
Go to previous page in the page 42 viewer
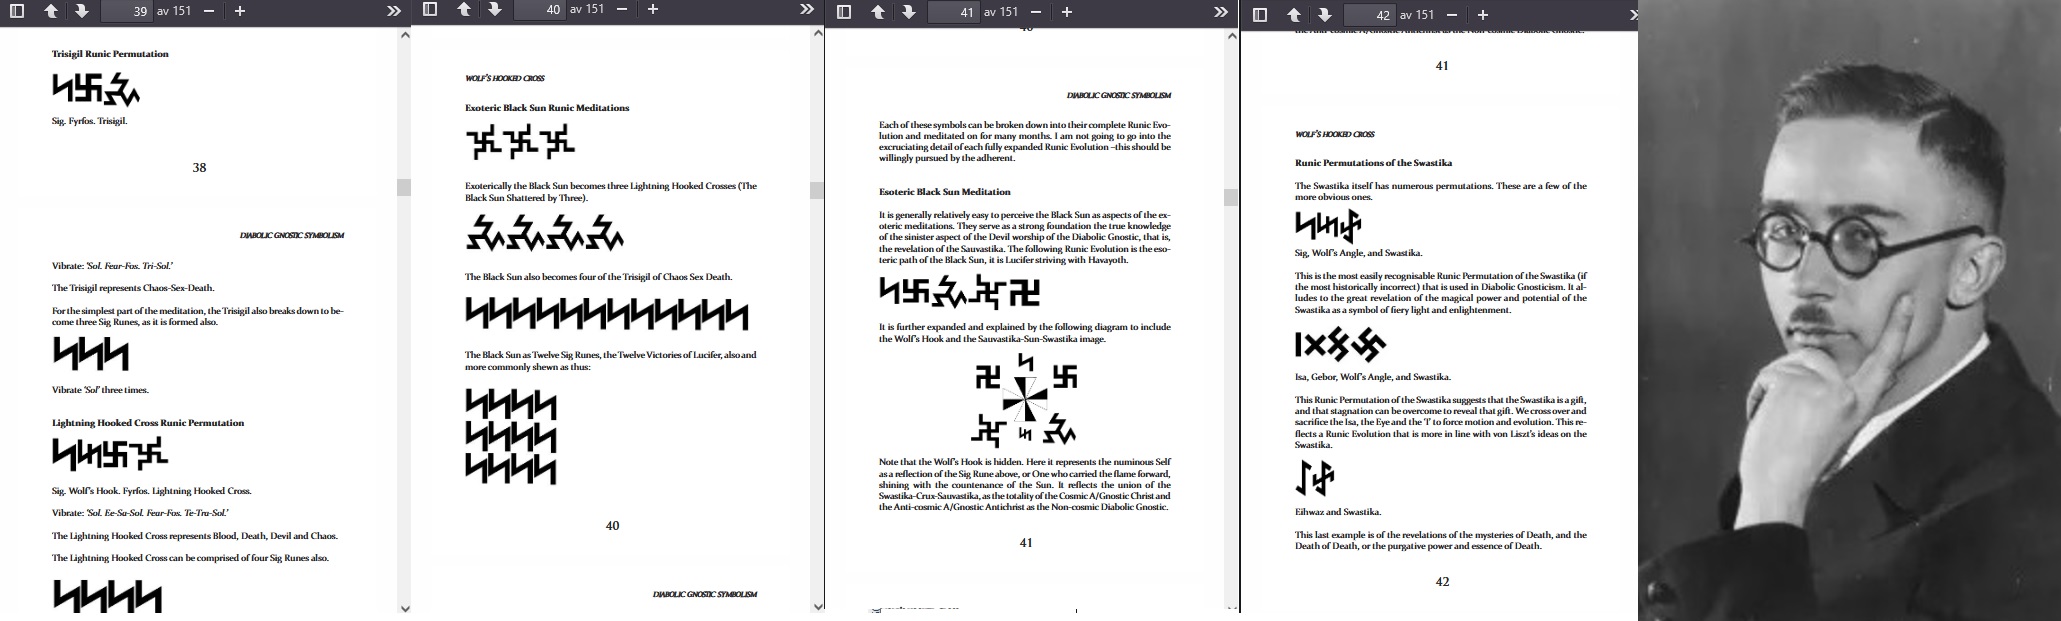click(1293, 15)
